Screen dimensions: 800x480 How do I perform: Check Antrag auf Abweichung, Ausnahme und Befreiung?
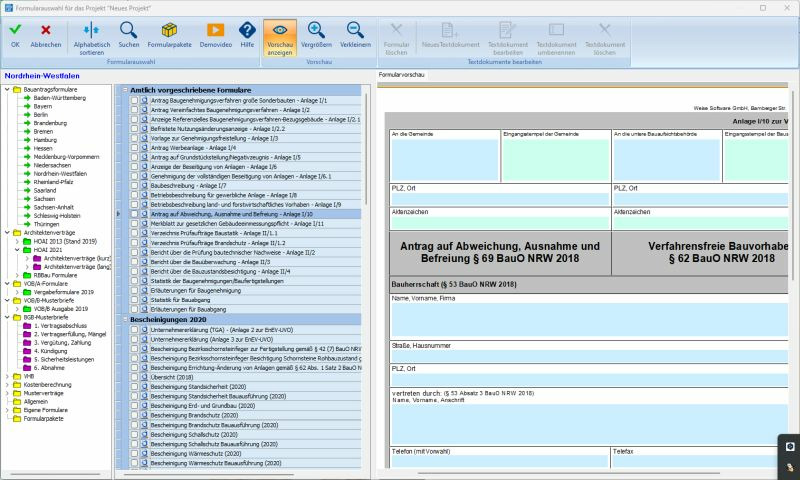click(134, 214)
